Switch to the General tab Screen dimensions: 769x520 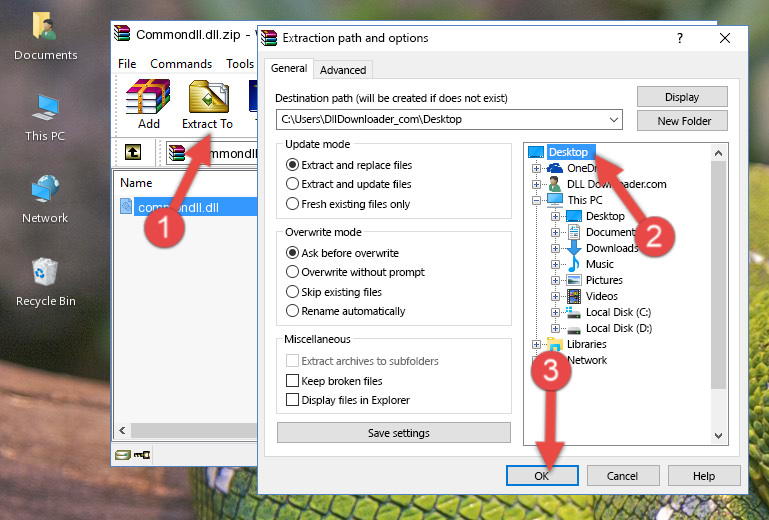[x=289, y=68]
